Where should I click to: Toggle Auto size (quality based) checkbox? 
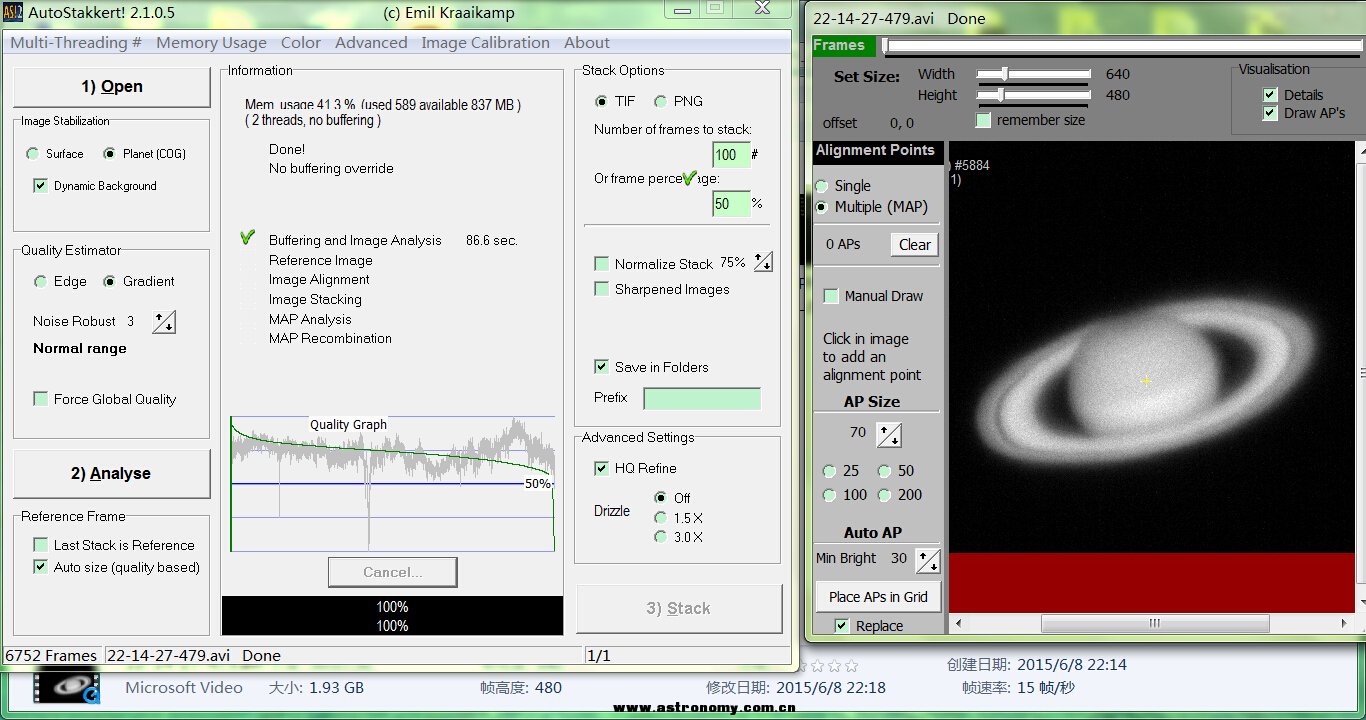coord(41,567)
